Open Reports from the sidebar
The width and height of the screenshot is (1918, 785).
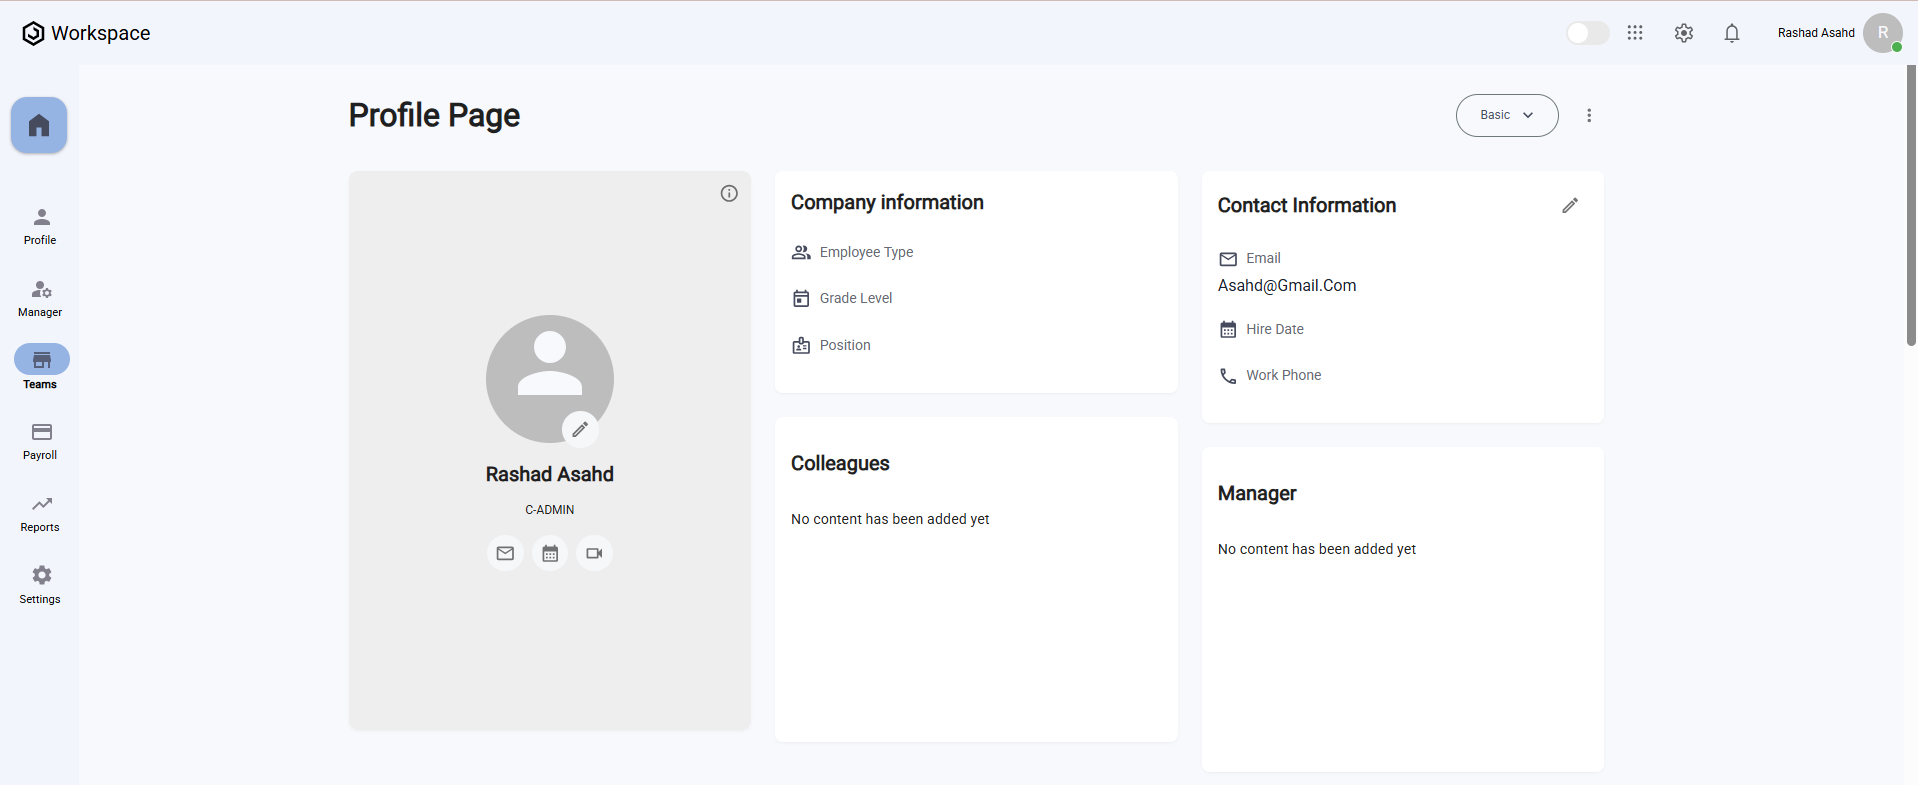pyautogui.click(x=41, y=513)
